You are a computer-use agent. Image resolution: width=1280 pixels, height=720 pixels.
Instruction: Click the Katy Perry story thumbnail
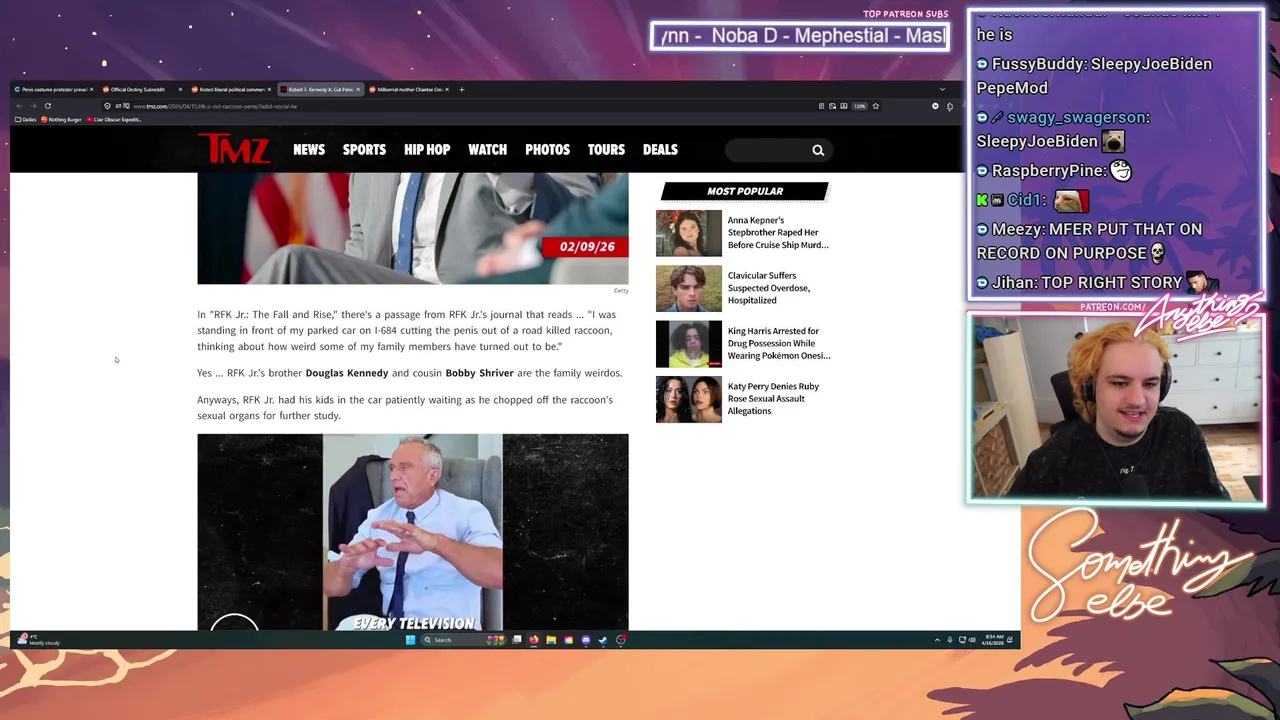click(x=688, y=399)
